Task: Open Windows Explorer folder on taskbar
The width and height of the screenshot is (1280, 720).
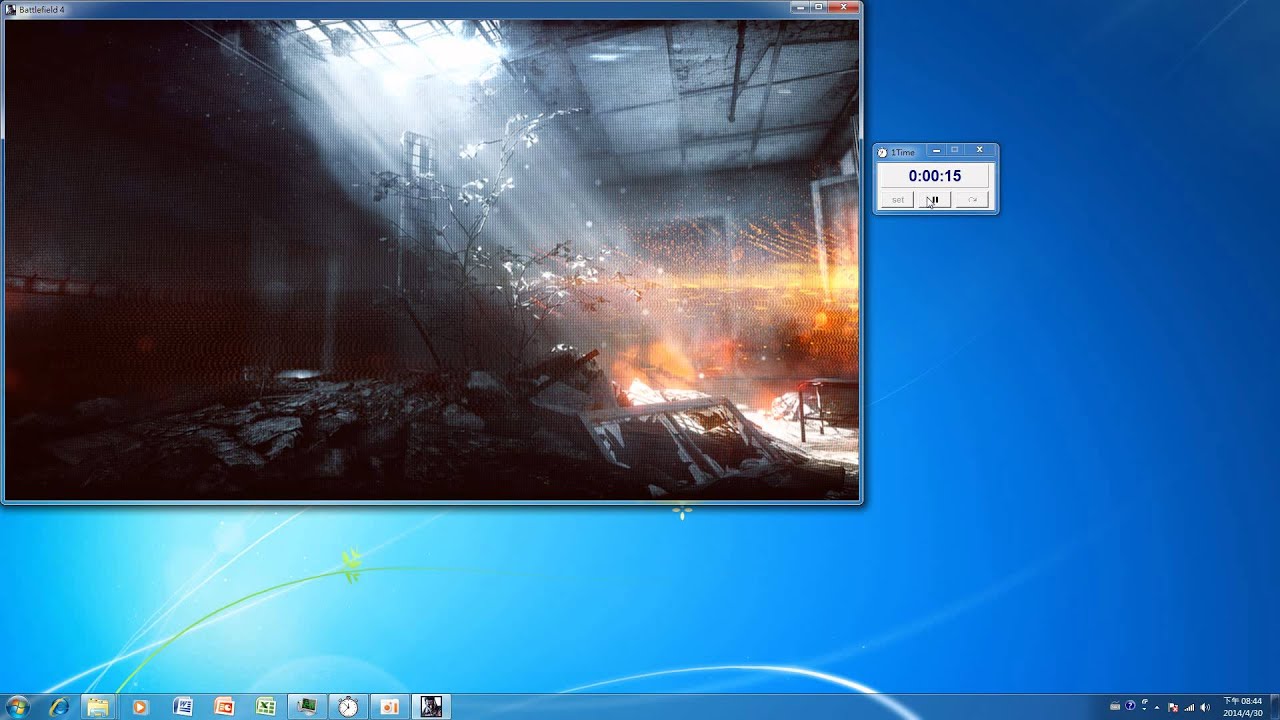Action: pyautogui.click(x=98, y=706)
